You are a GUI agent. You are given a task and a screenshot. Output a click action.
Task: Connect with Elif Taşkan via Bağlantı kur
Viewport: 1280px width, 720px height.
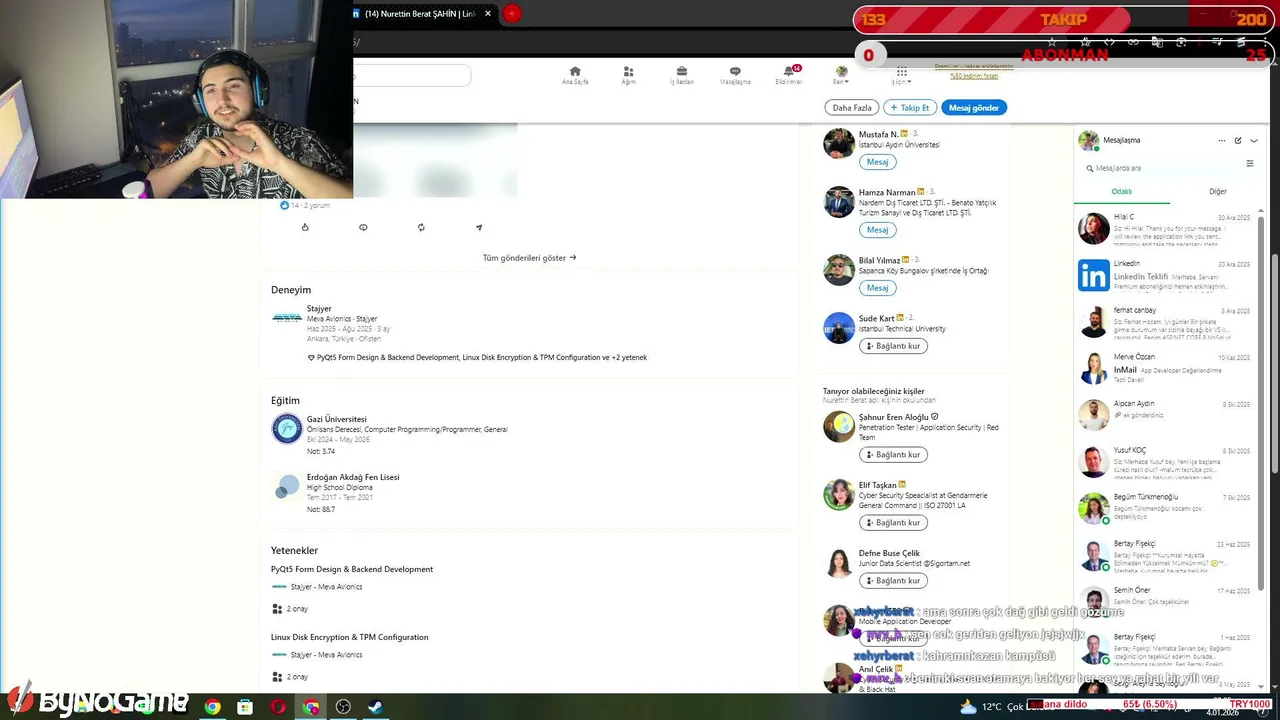coord(893,523)
